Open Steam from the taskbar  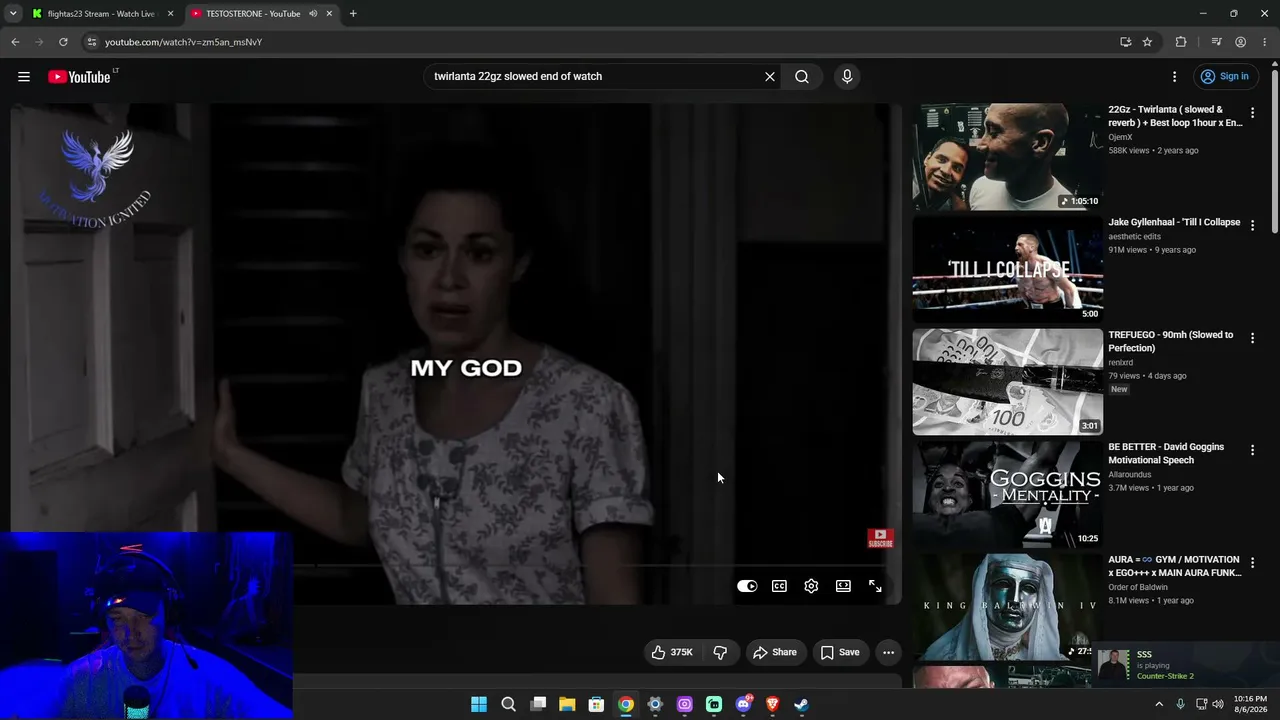pyautogui.click(x=801, y=704)
